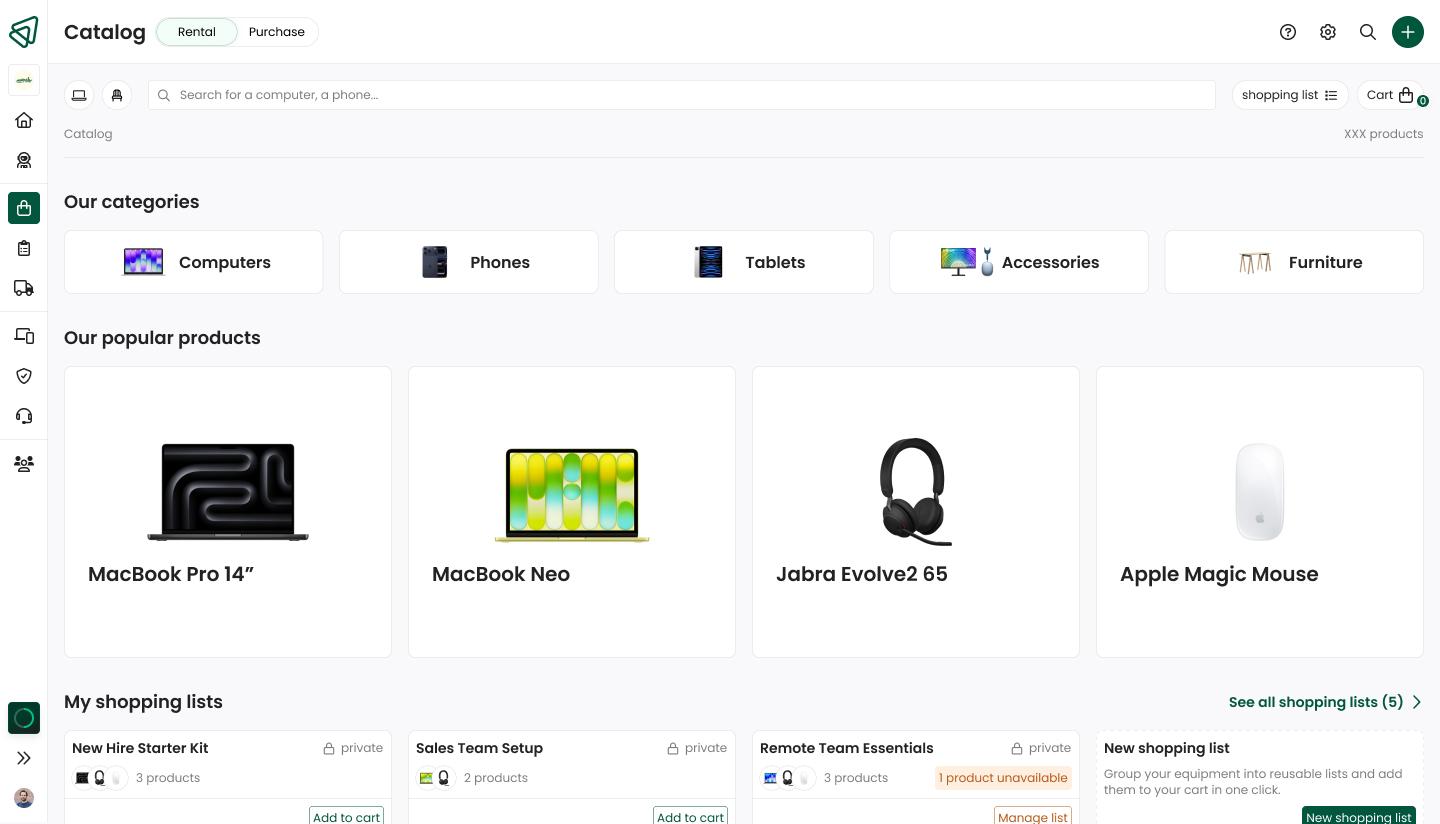Image resolution: width=1440 pixels, height=824 pixels.
Task: Click 3 products under New Hire Starter Kit
Action: pyautogui.click(x=168, y=778)
